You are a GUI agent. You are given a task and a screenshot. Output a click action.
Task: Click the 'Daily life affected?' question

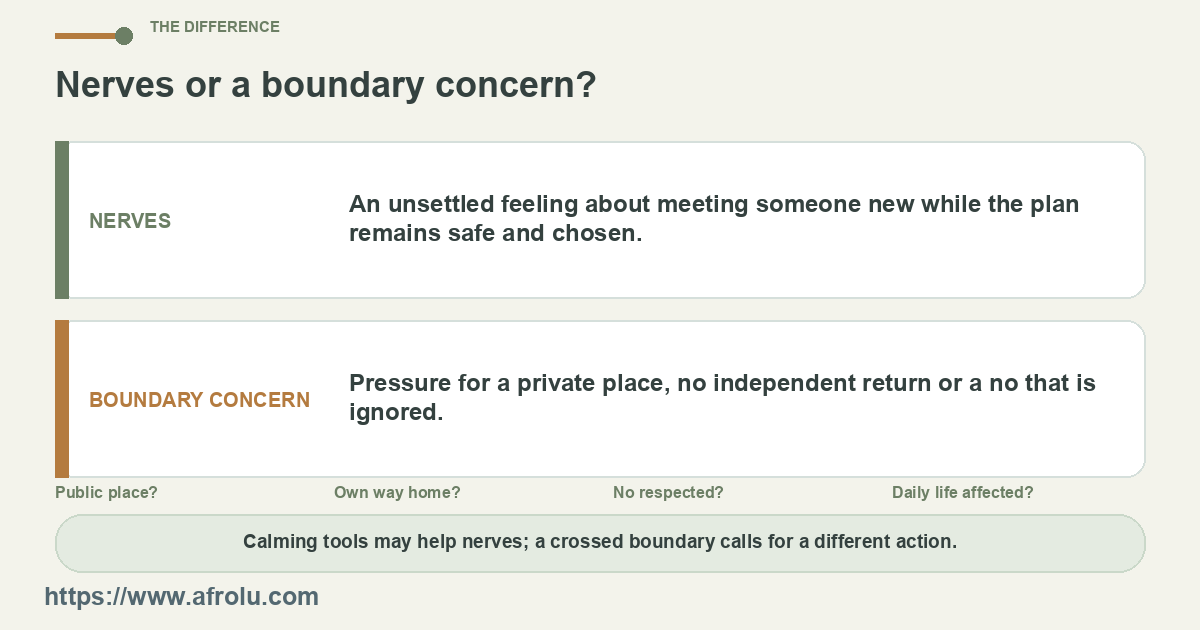pyautogui.click(x=963, y=493)
